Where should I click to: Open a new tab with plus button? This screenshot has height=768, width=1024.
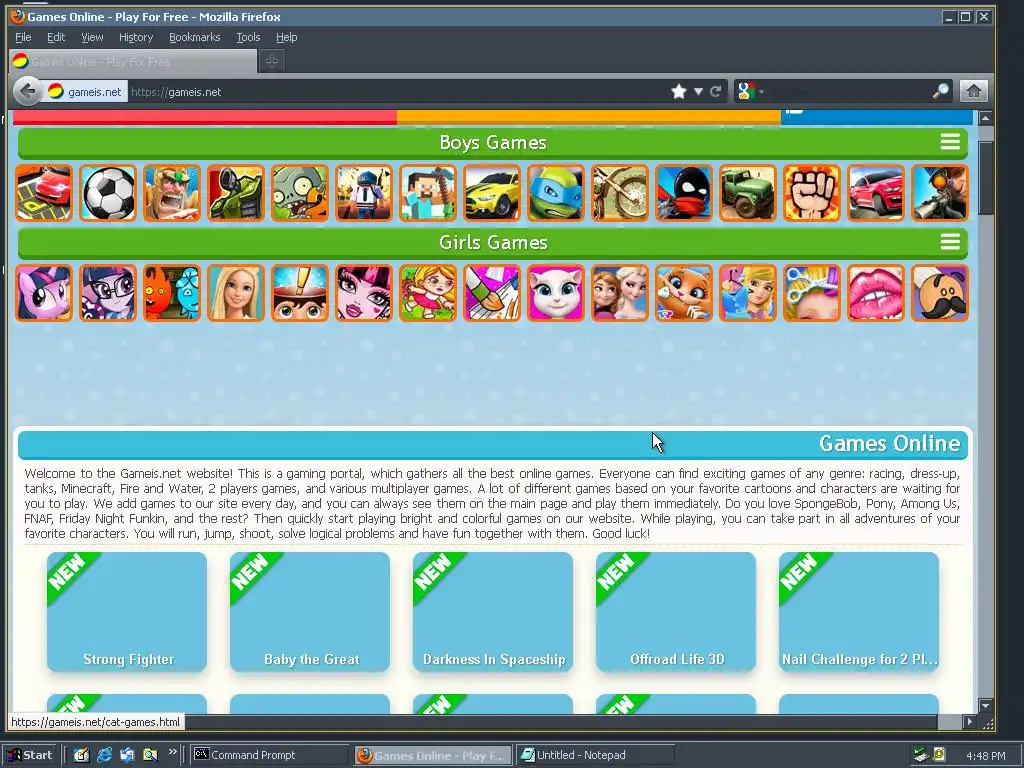(272, 61)
